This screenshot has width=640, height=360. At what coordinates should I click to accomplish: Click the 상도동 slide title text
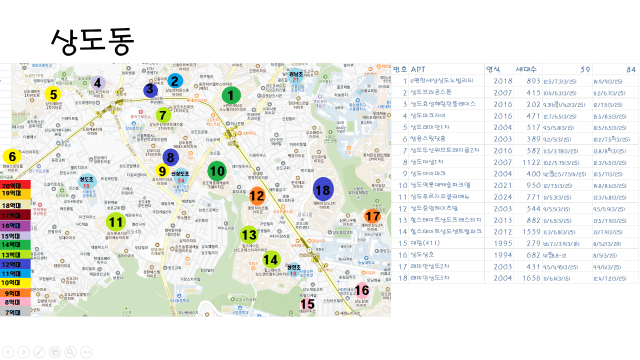coord(93,42)
